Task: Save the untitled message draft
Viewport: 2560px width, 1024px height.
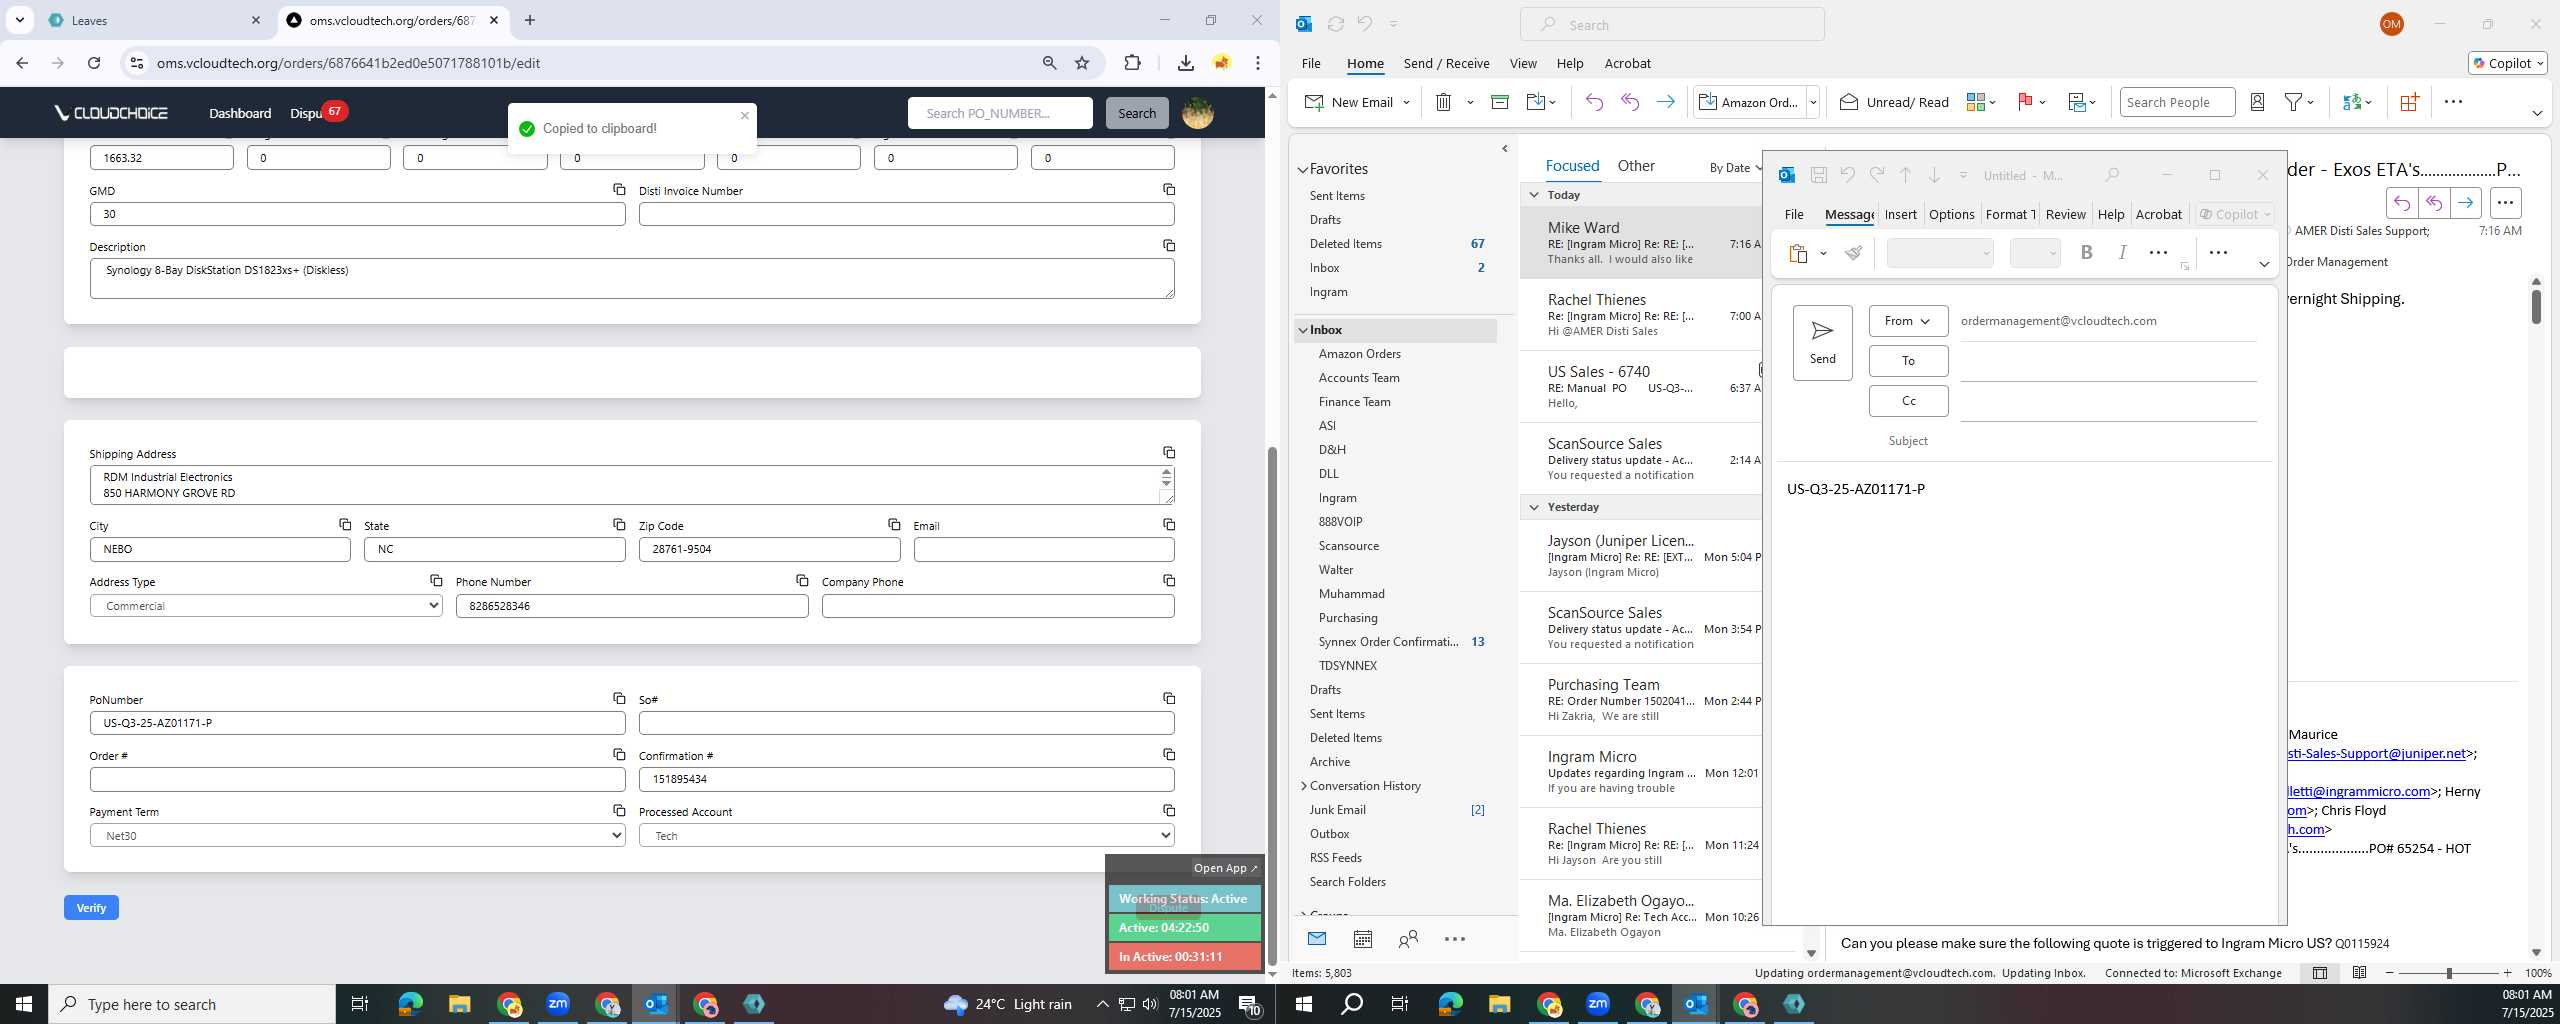Action: point(1819,175)
